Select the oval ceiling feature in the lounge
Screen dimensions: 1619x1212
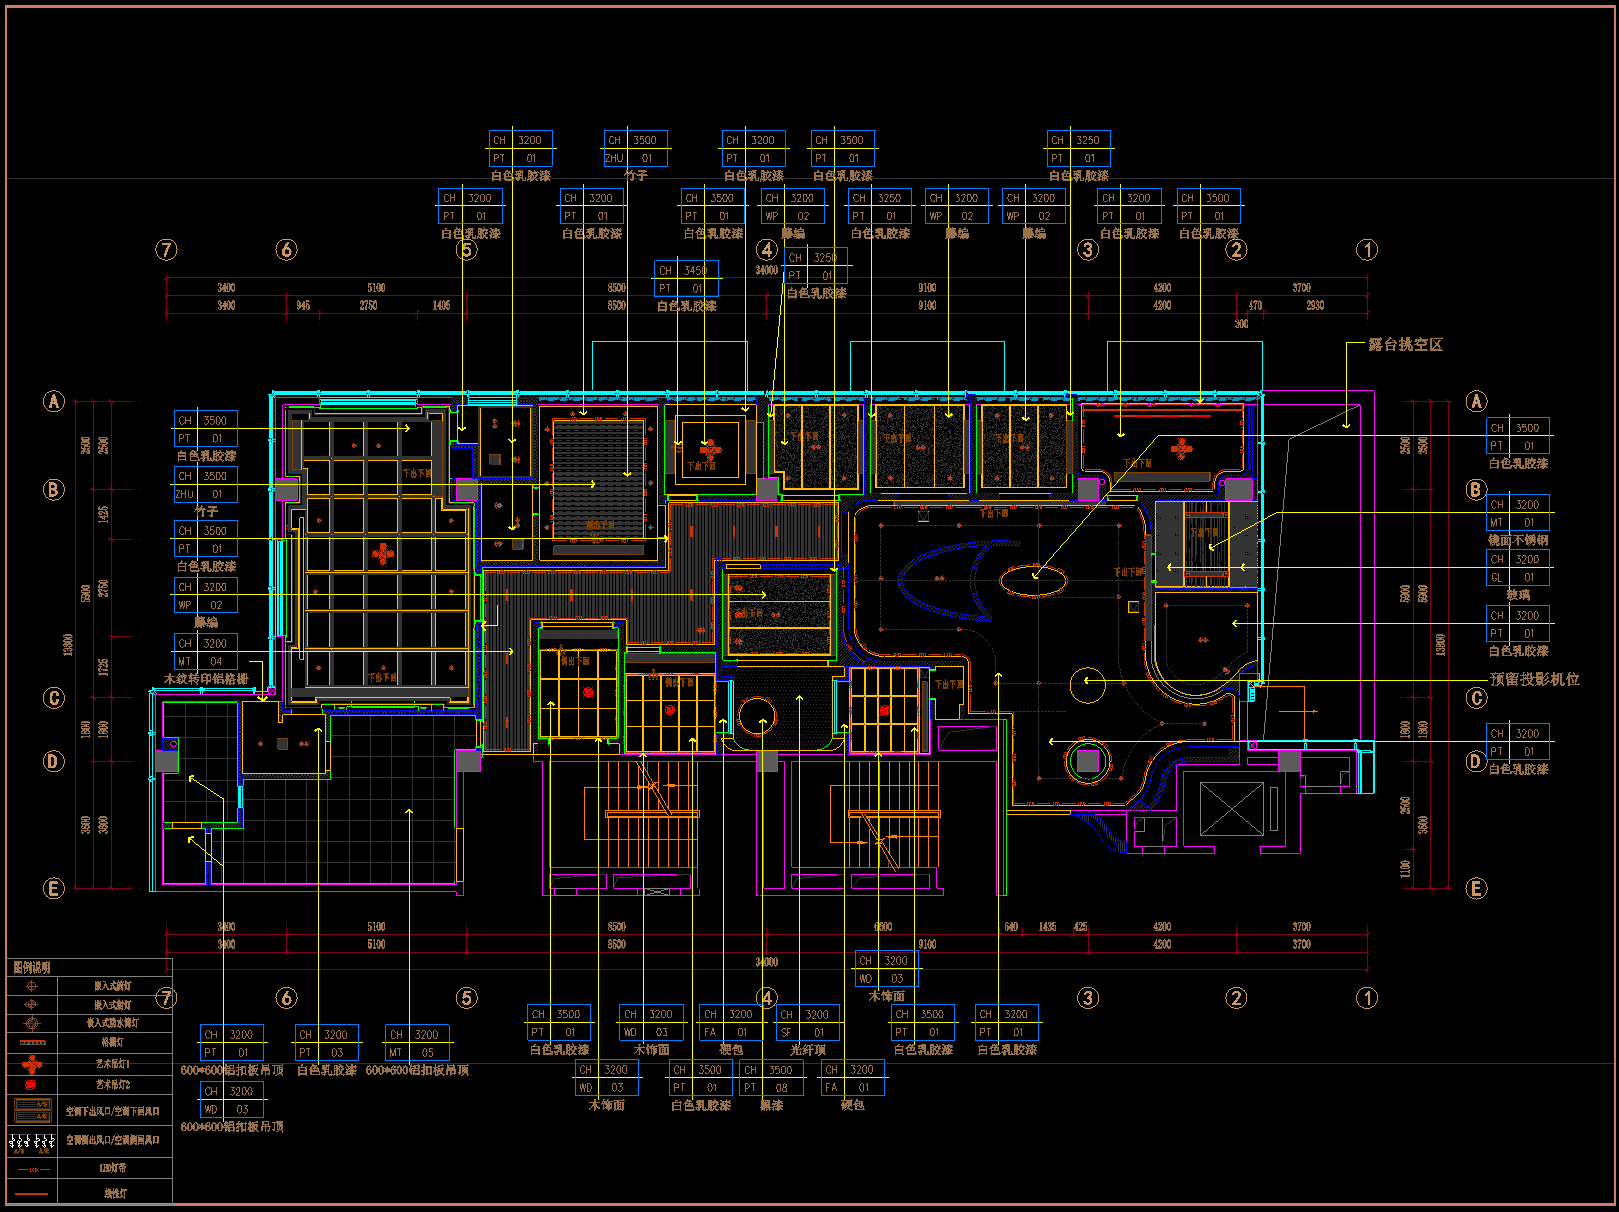(1033, 579)
